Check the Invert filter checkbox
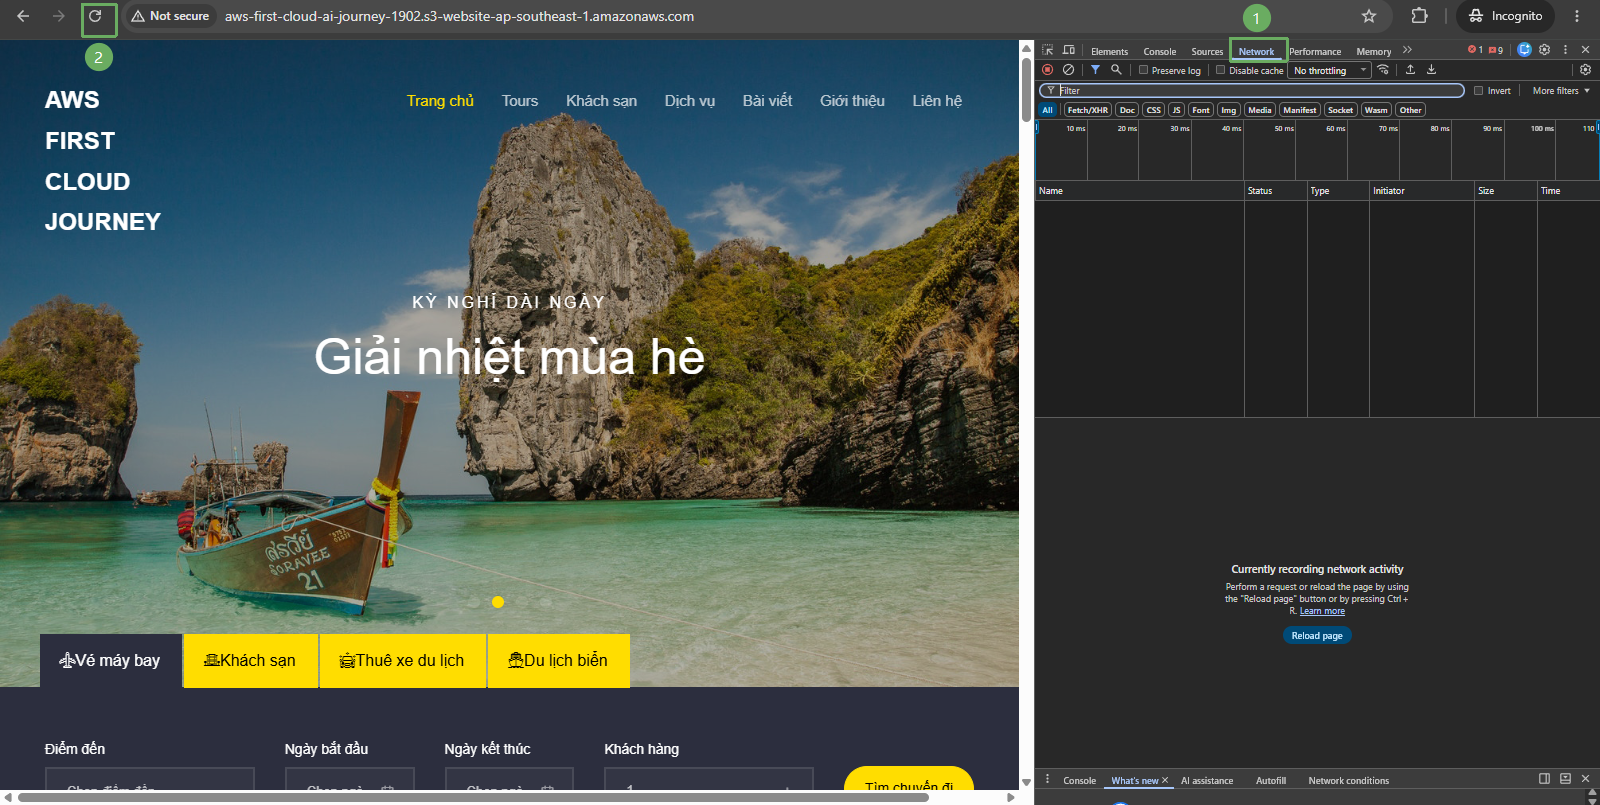This screenshot has width=1600, height=805. pyautogui.click(x=1478, y=90)
